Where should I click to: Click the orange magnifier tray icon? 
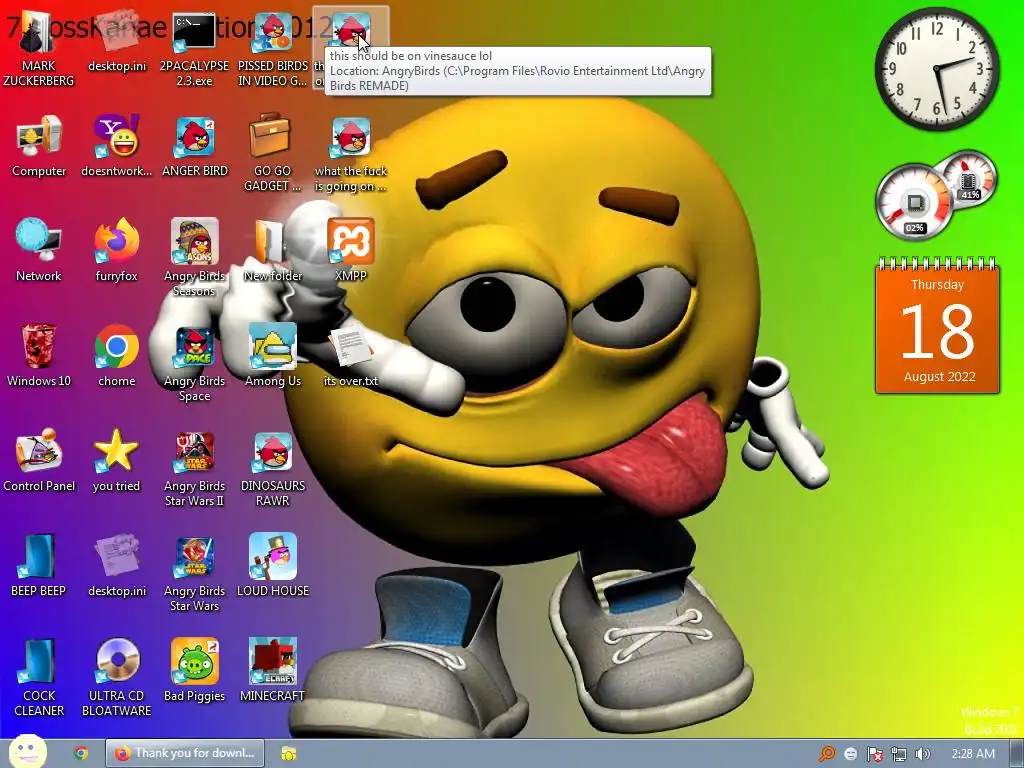click(x=827, y=754)
